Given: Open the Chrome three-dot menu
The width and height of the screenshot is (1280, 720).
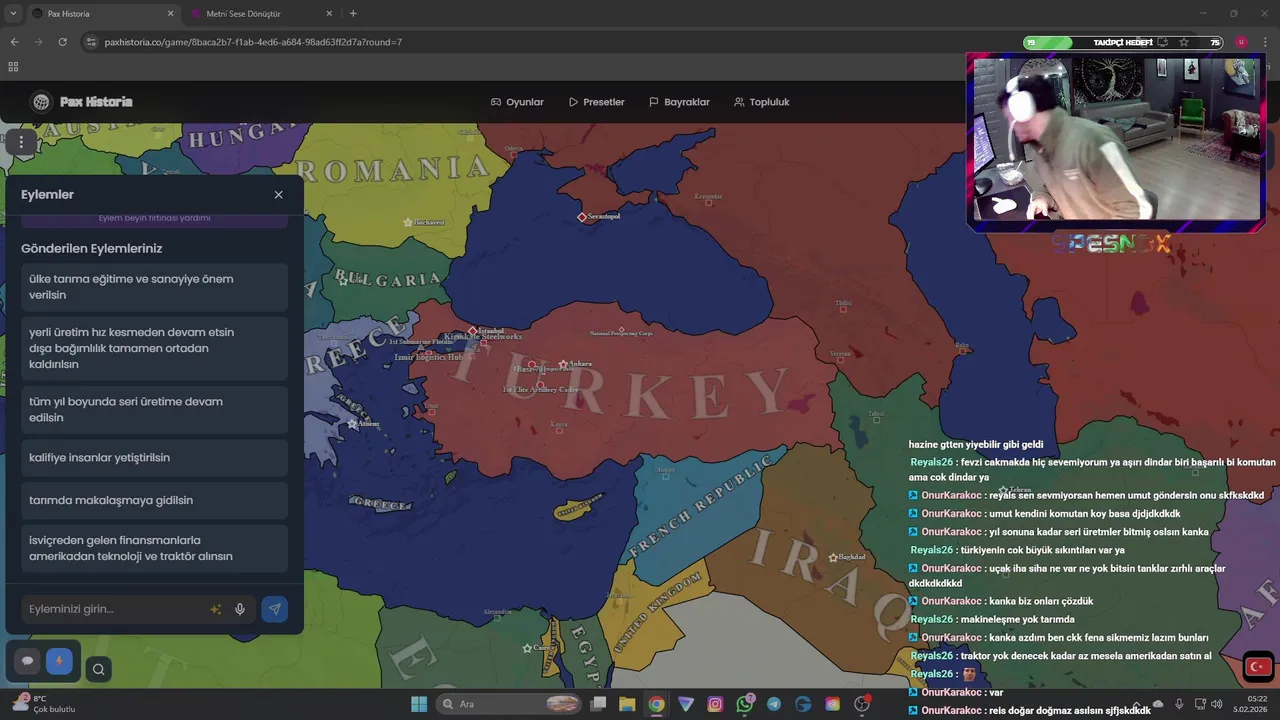Looking at the screenshot, I should [x=1266, y=42].
